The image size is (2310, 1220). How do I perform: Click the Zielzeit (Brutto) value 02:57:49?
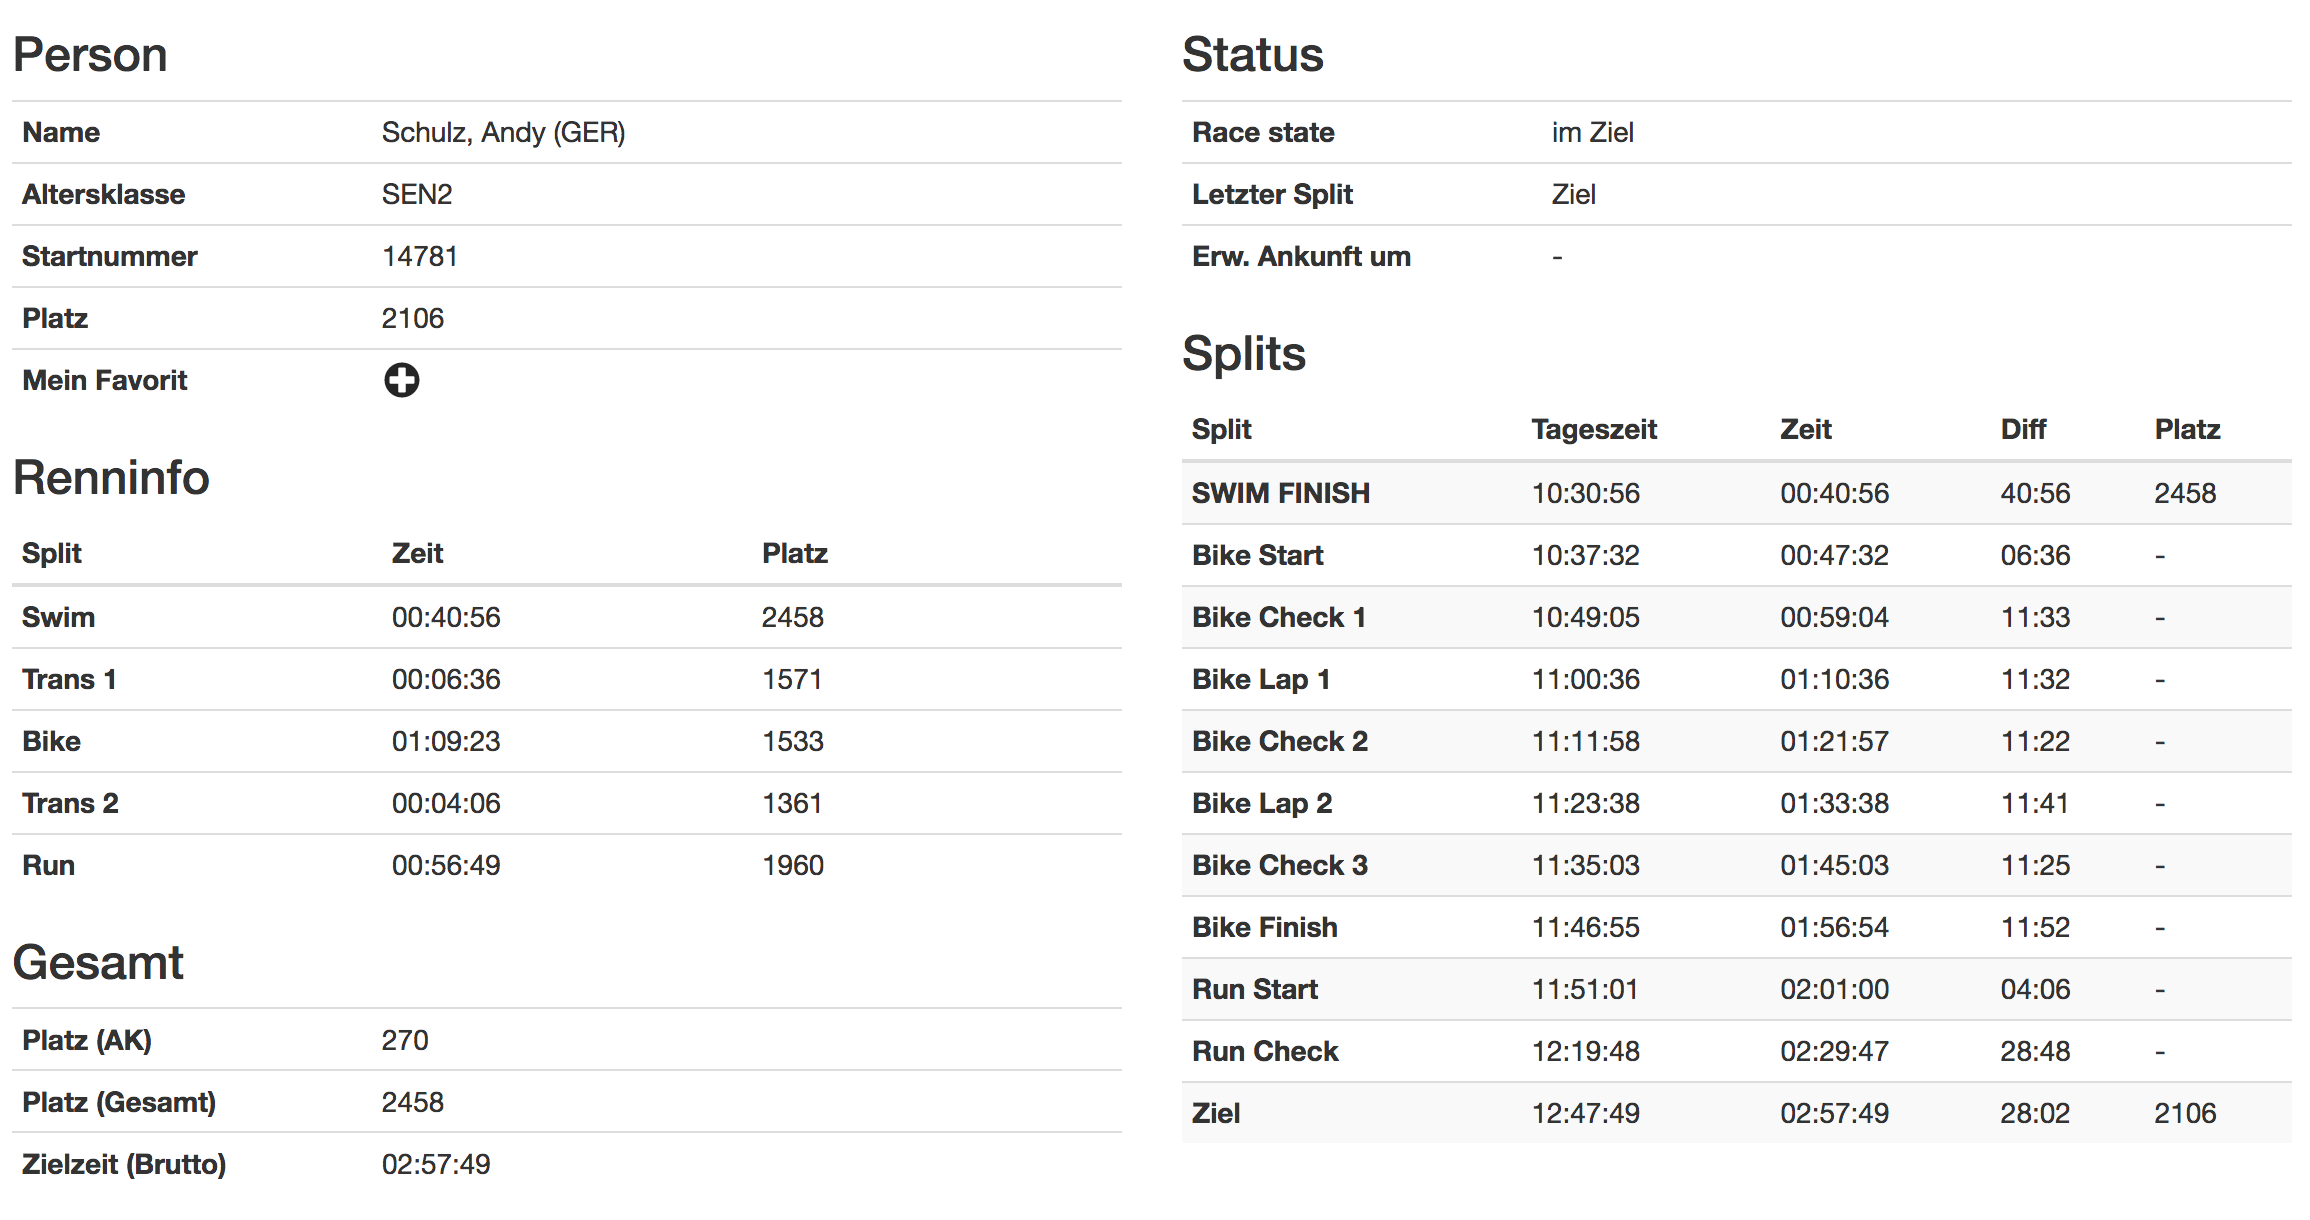436,1164
